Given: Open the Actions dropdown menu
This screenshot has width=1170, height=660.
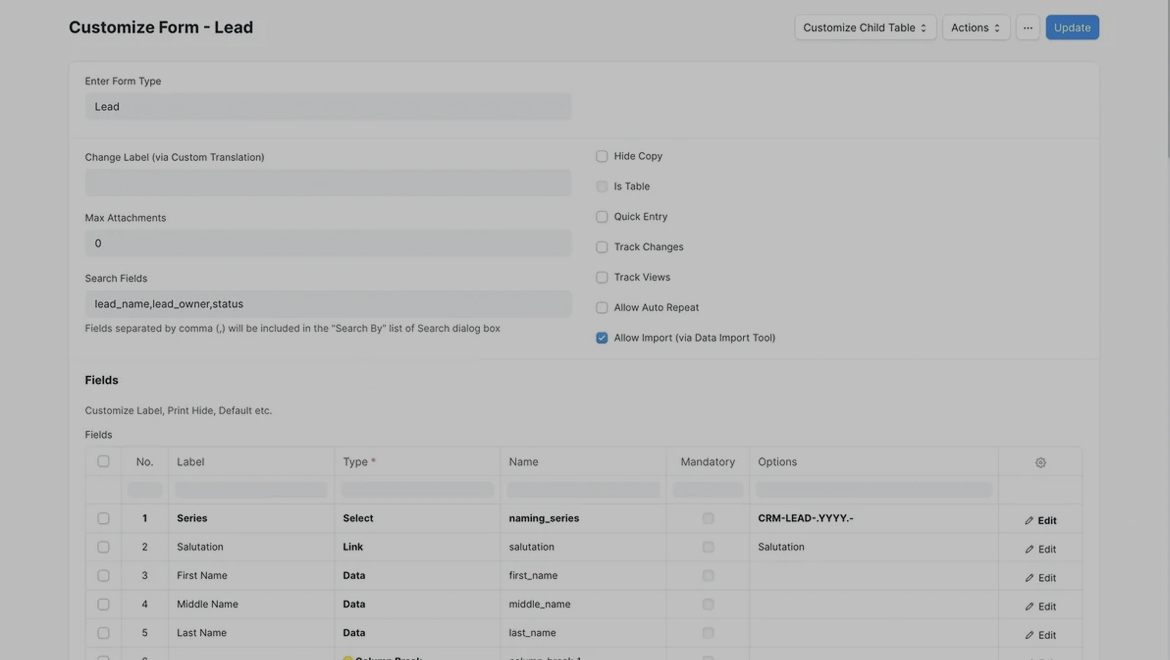Looking at the screenshot, I should click(x=975, y=28).
